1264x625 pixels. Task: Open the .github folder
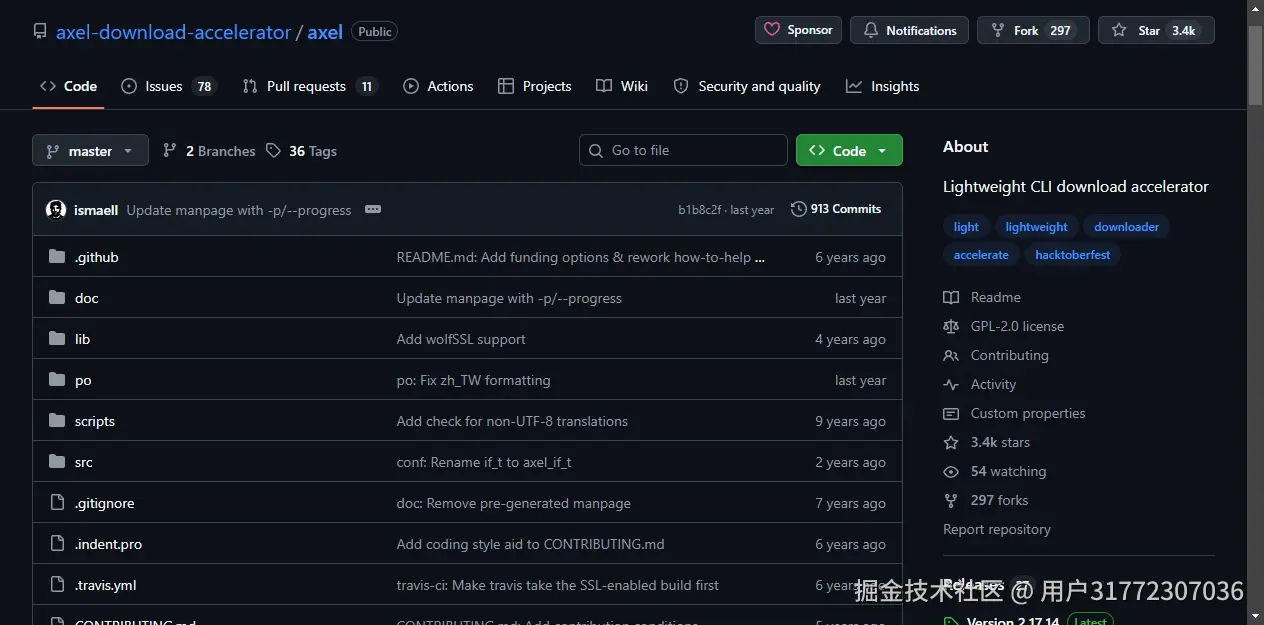(97, 257)
